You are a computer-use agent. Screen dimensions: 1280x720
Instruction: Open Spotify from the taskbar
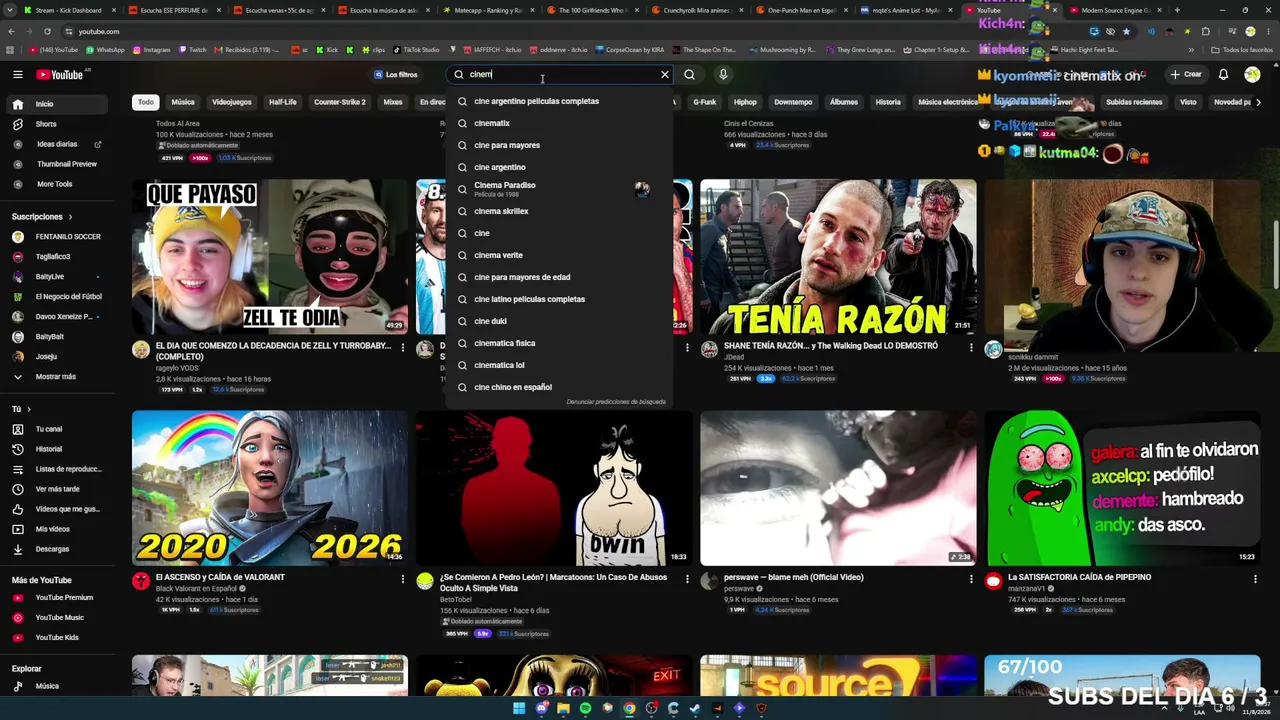tap(585, 709)
